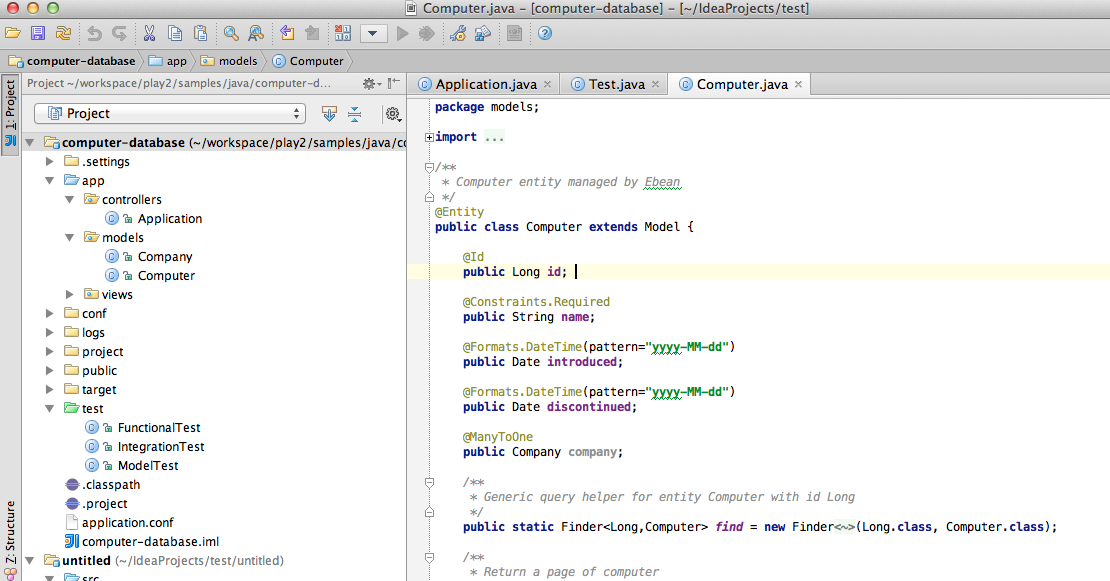1110x581 pixels.
Task: Open Find with the magnifier icon
Action: pos(231,33)
